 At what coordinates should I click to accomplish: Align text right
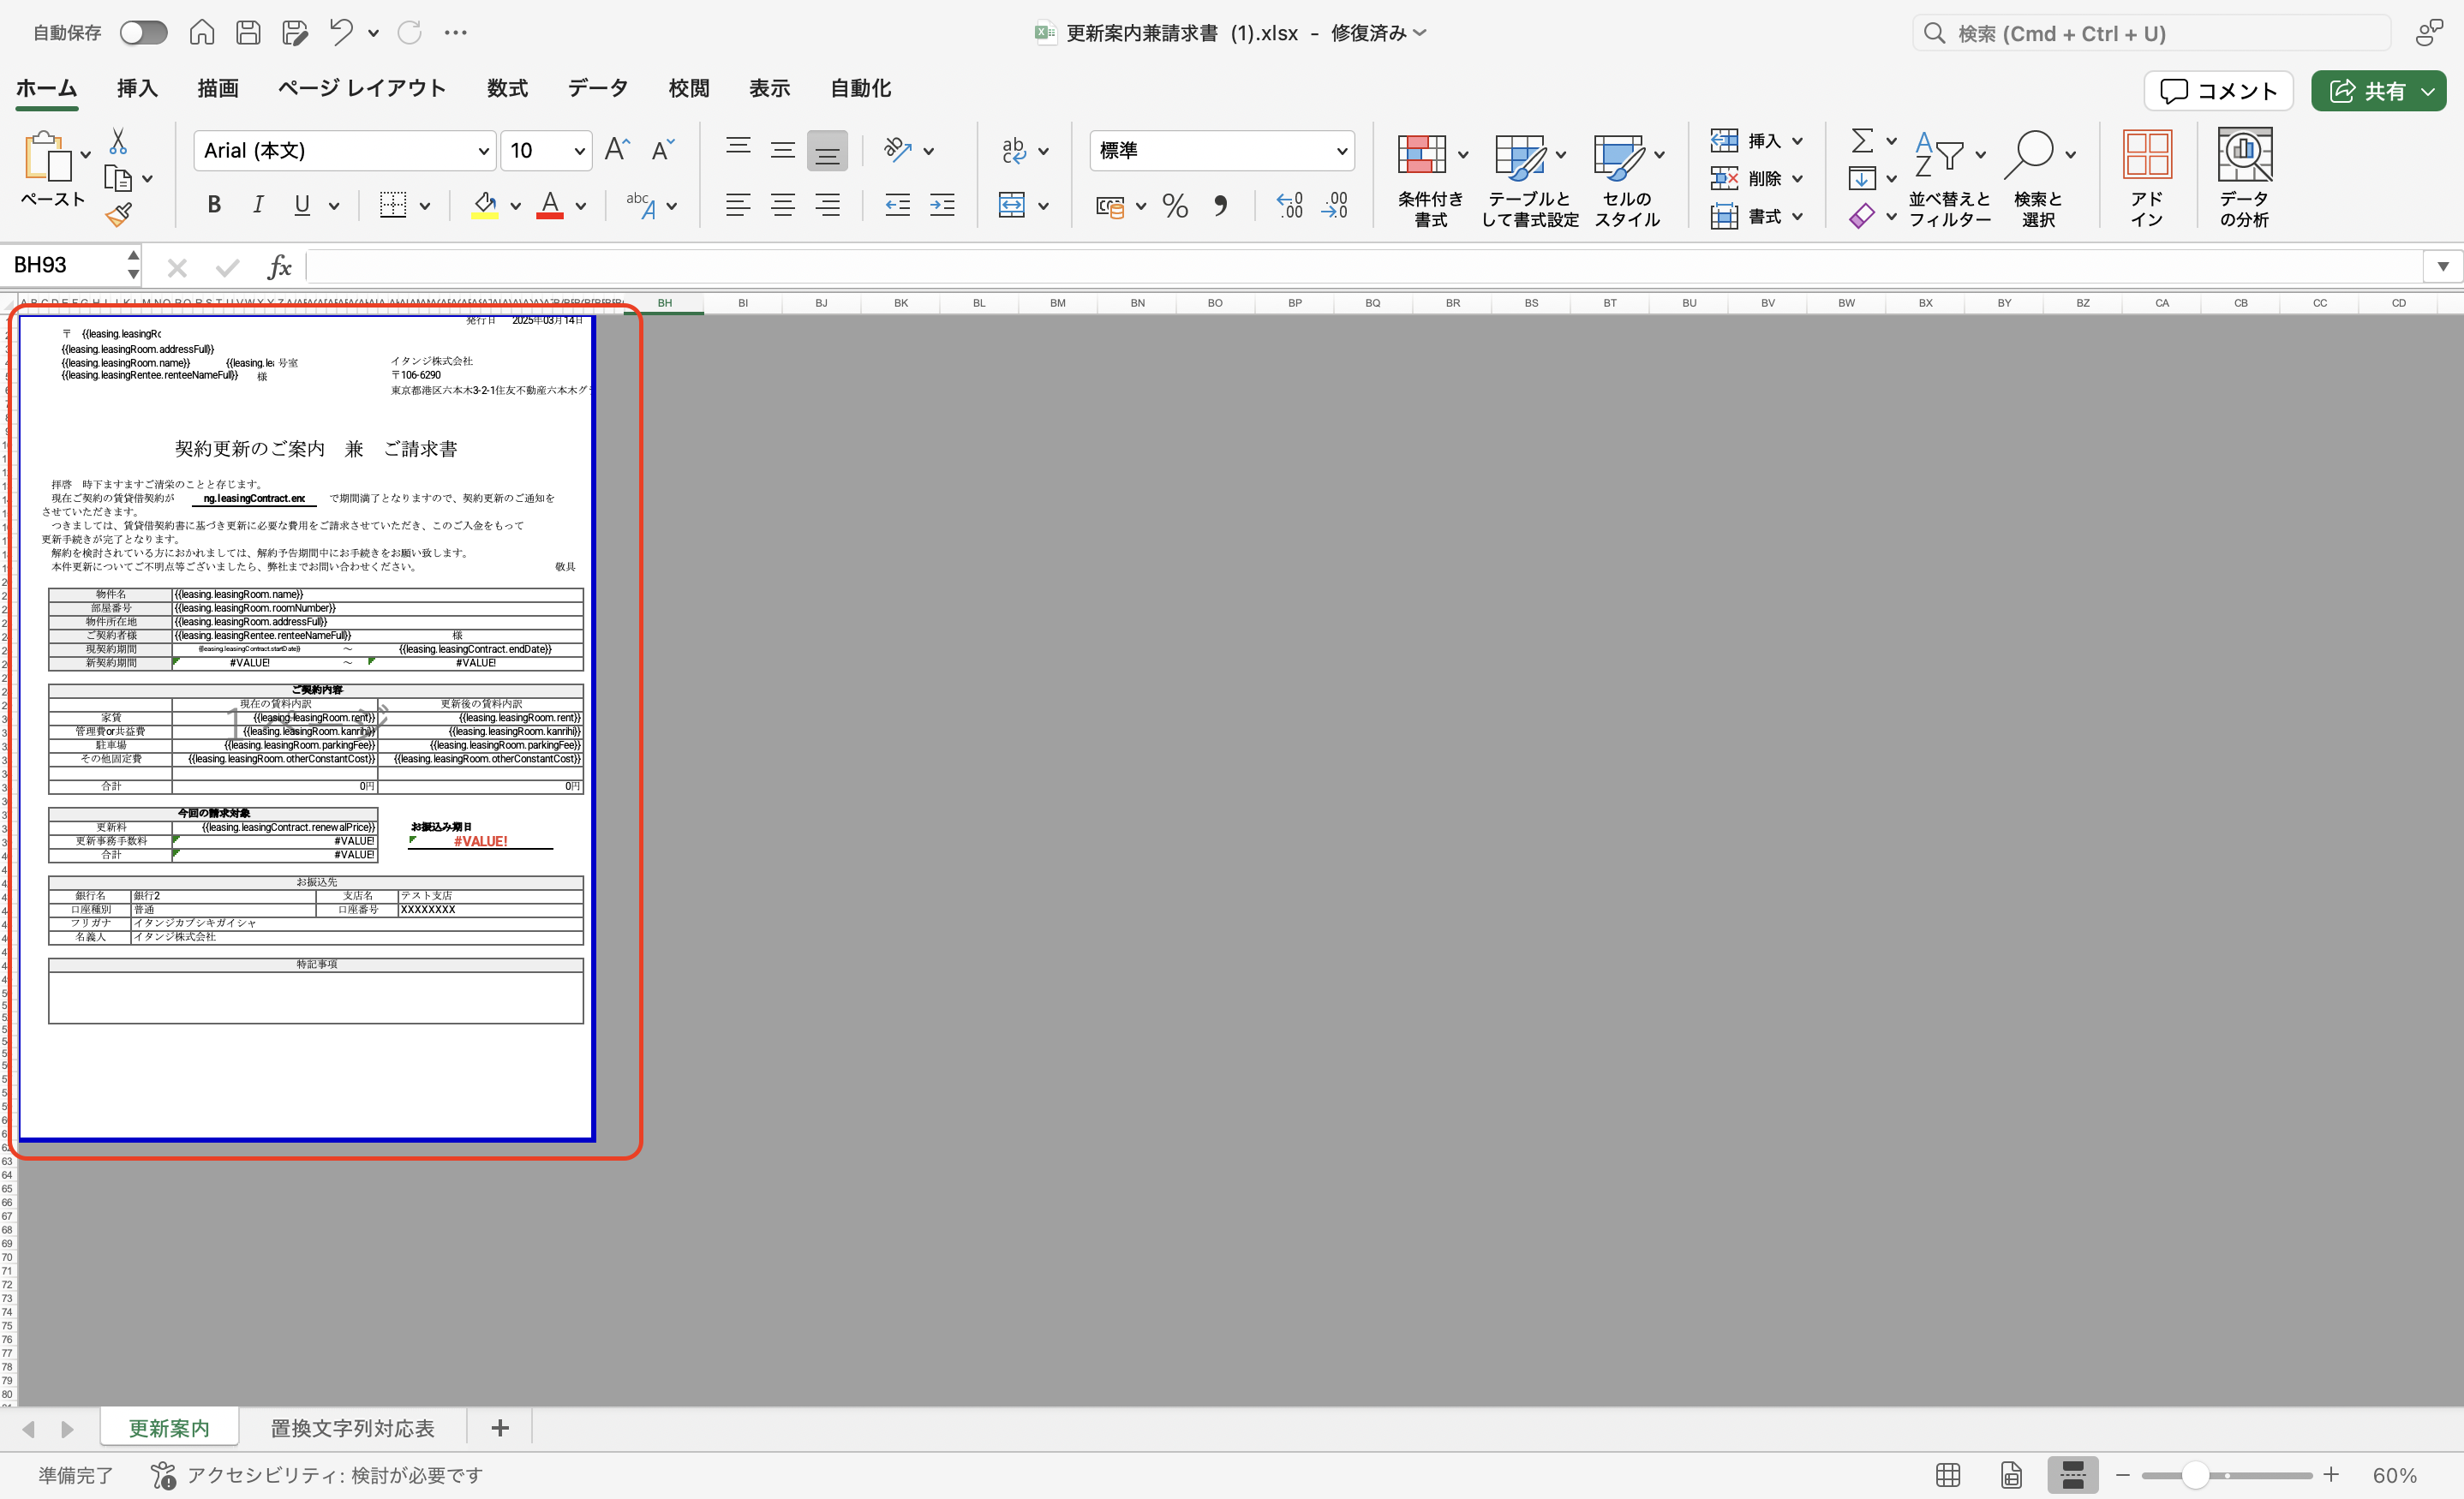point(827,205)
